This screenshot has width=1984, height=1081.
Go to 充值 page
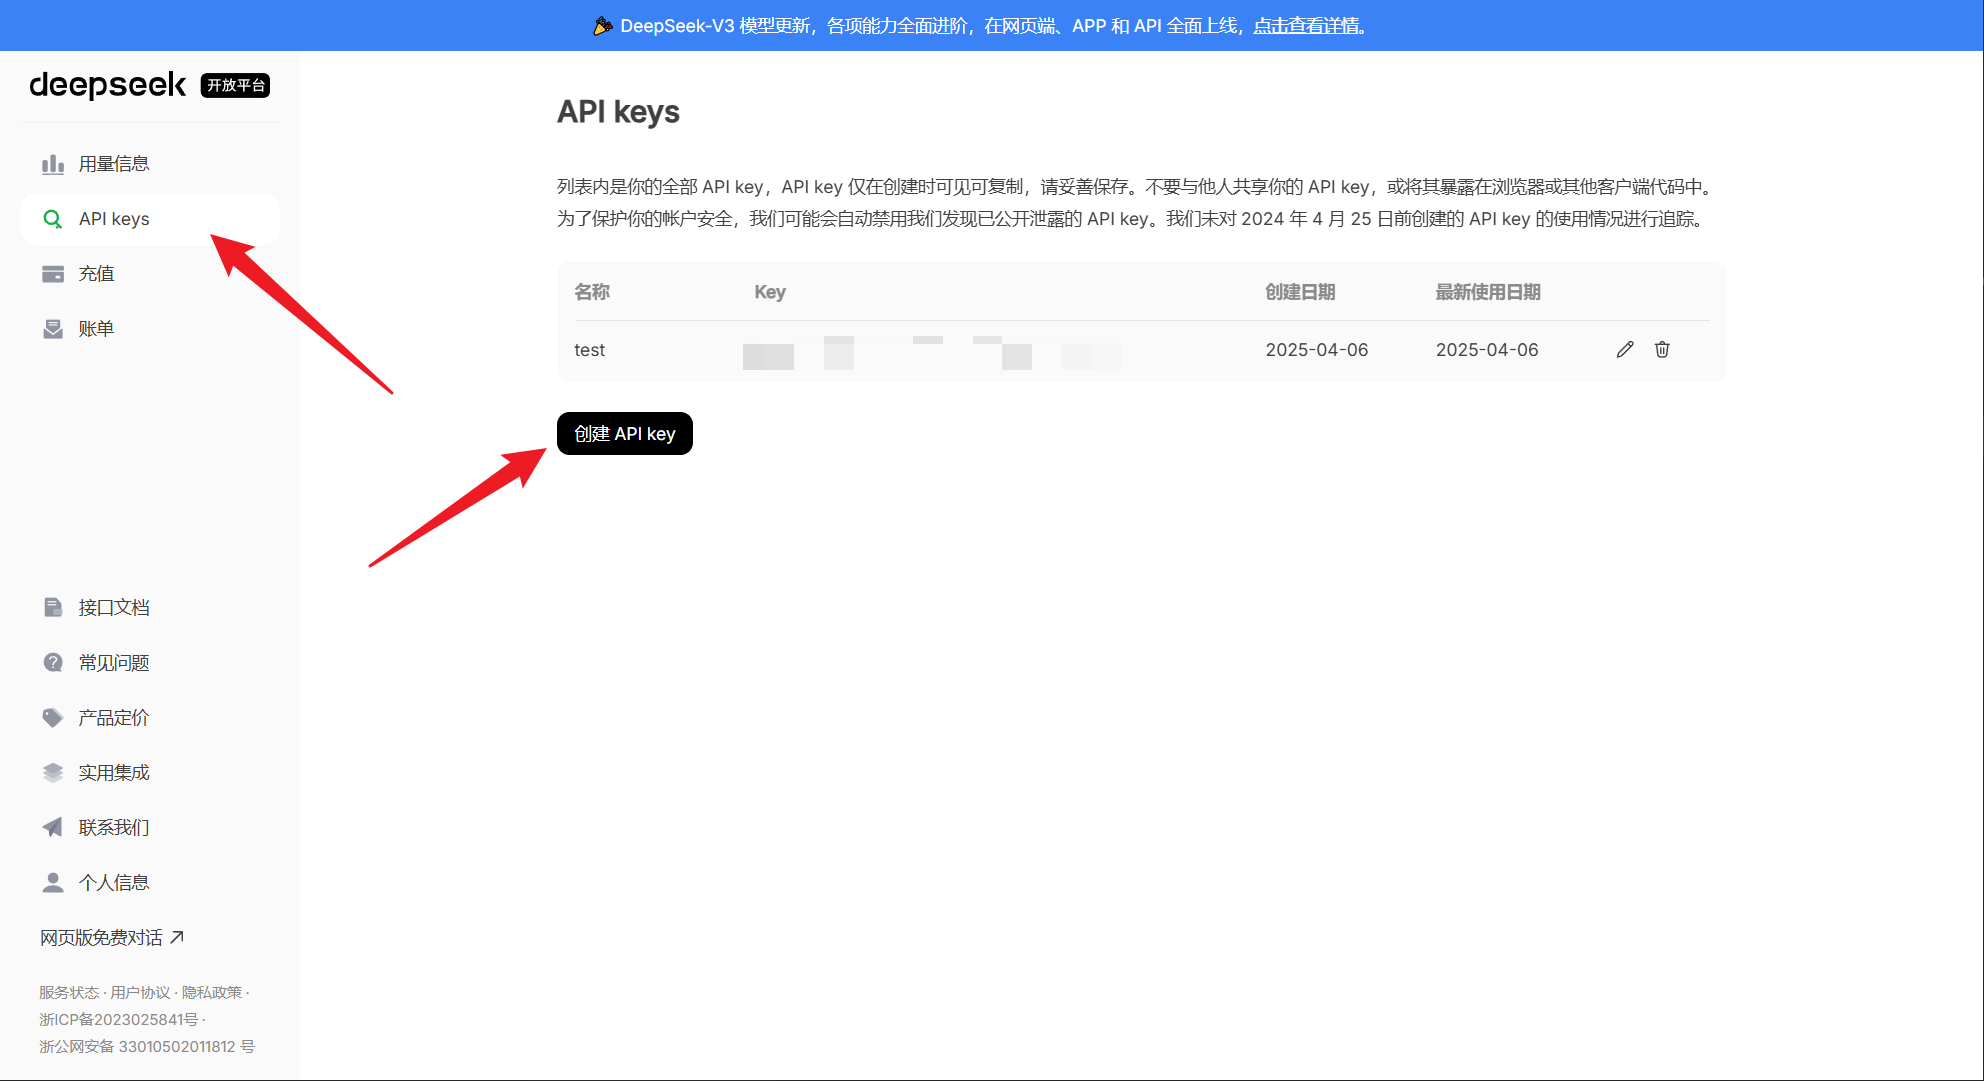(150, 274)
